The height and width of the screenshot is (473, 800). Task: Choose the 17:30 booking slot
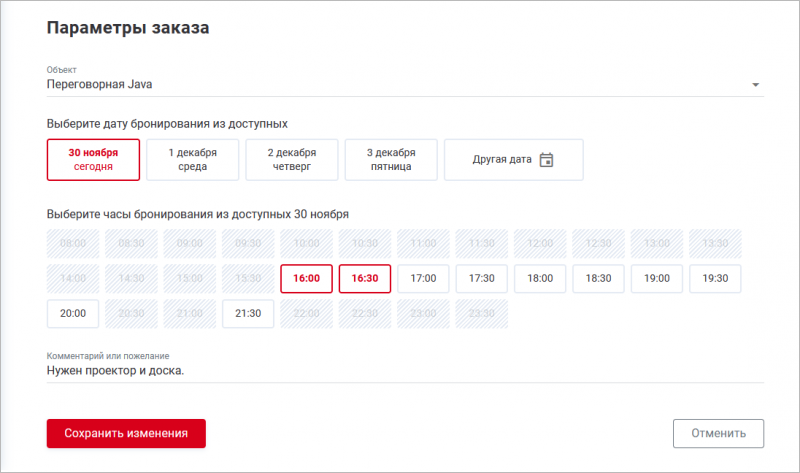[x=482, y=278]
